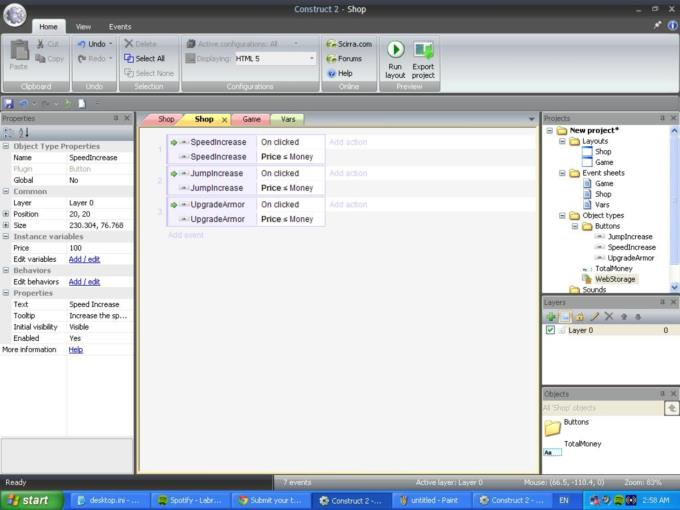Click the Text property value Speed Increase
Image resolution: width=680 pixels, height=510 pixels.
coord(100,304)
